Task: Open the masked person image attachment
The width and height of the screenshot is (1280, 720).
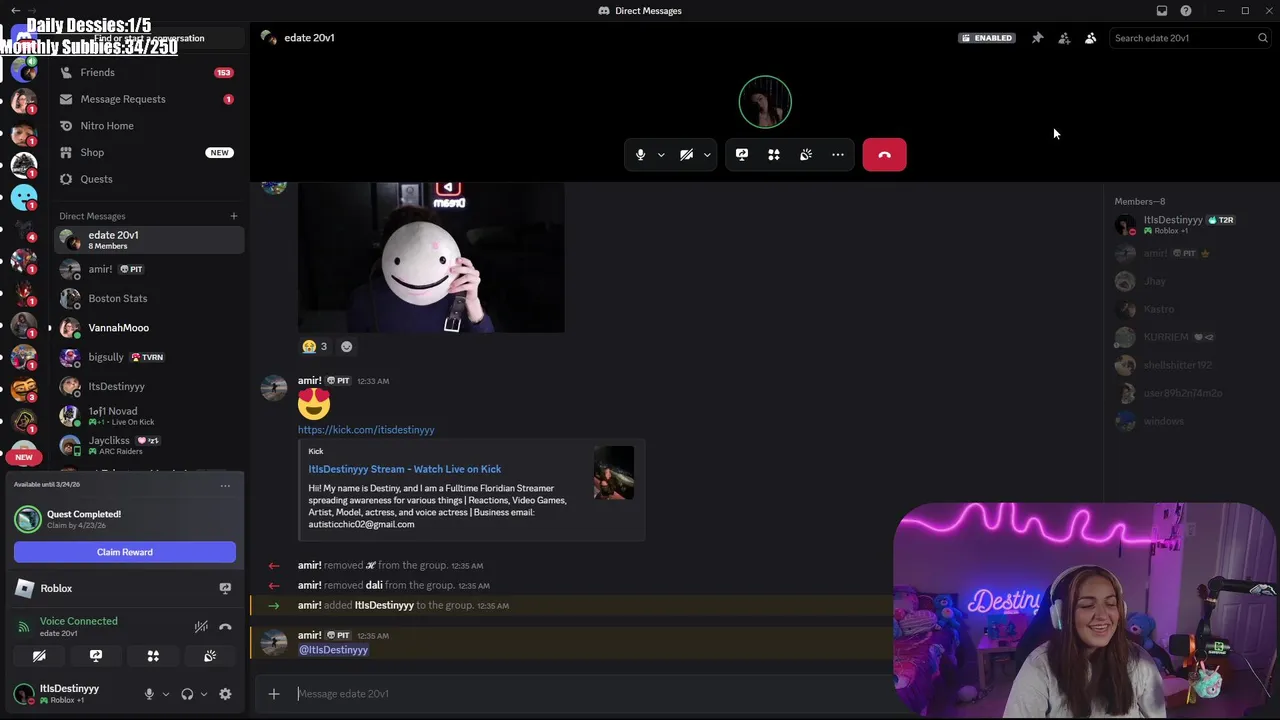Action: point(431,257)
